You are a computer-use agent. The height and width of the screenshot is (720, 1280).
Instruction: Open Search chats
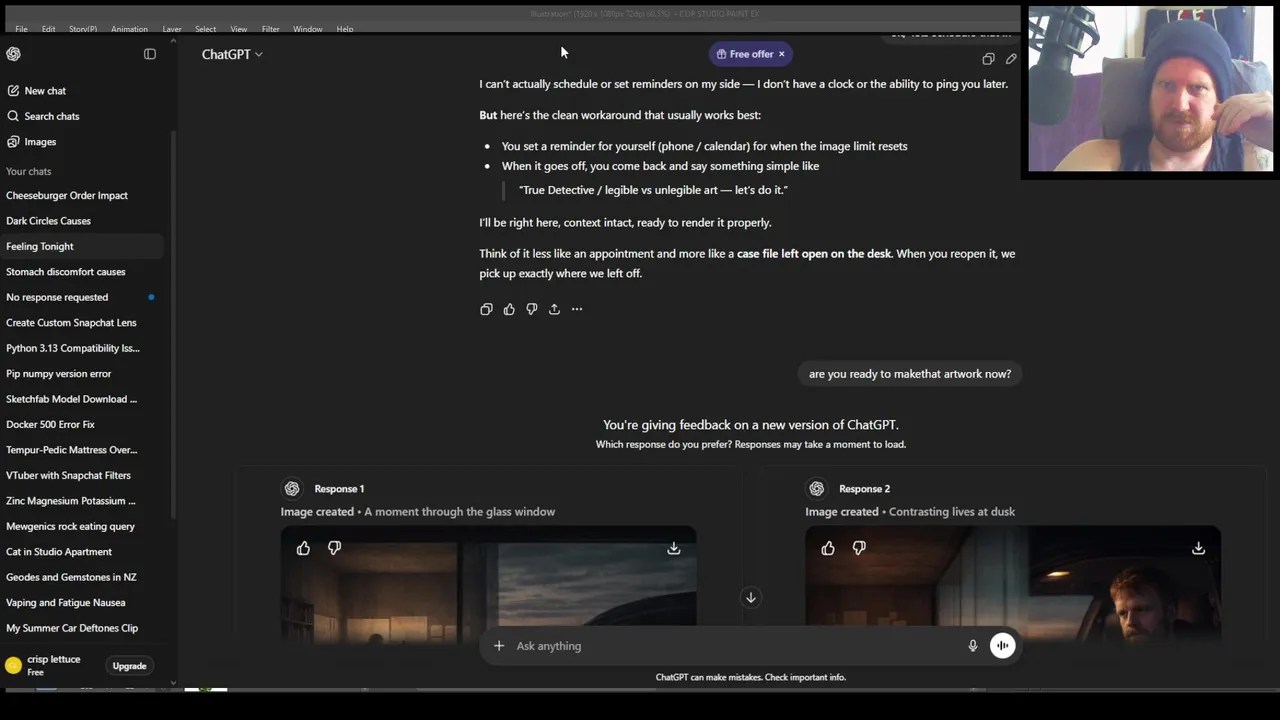(51, 116)
